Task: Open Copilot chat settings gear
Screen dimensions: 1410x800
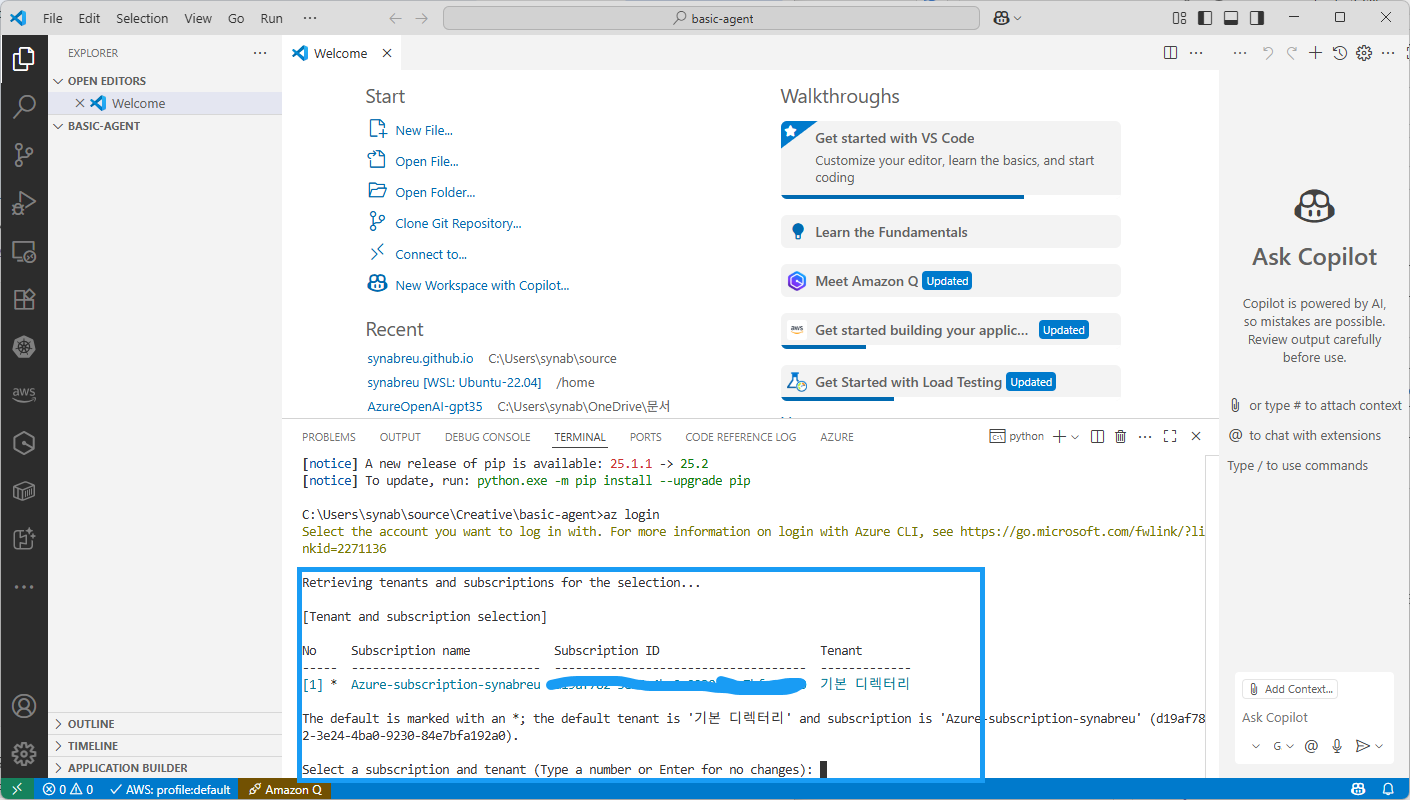Action: point(1364,53)
